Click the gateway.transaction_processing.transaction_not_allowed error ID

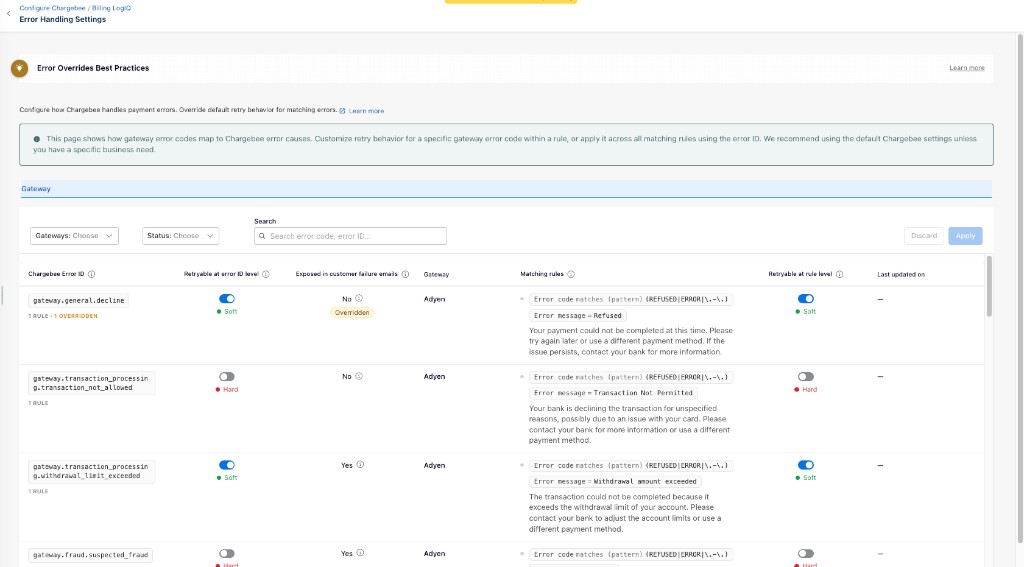[91, 383]
